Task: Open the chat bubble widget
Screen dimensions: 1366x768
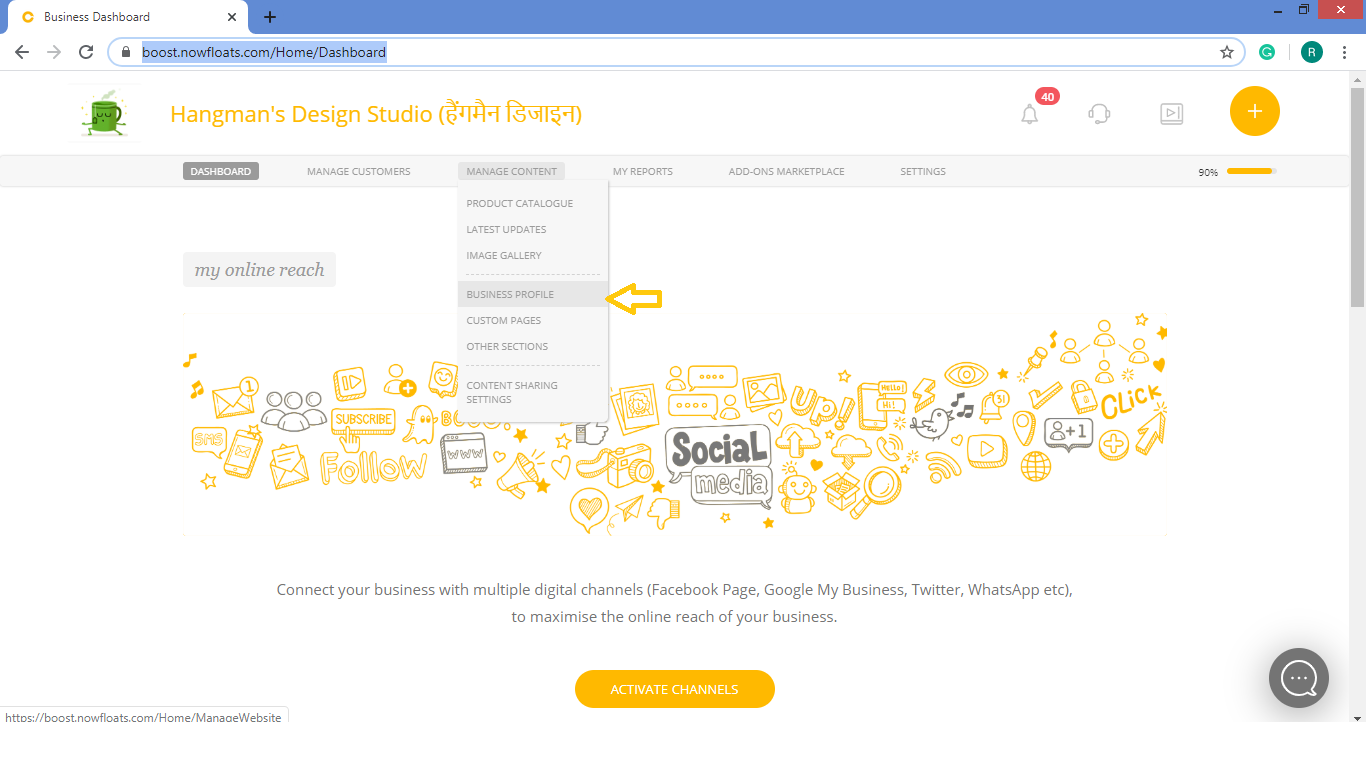Action: pos(1298,678)
